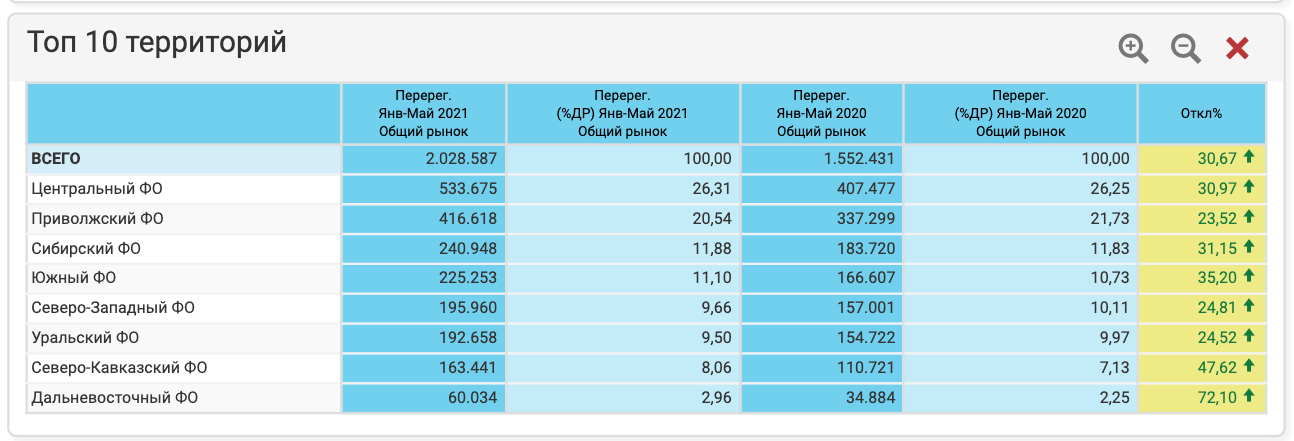Click green arrow in Южный ФО row
This screenshot has height=441, width=1294.
pyautogui.click(x=1248, y=278)
